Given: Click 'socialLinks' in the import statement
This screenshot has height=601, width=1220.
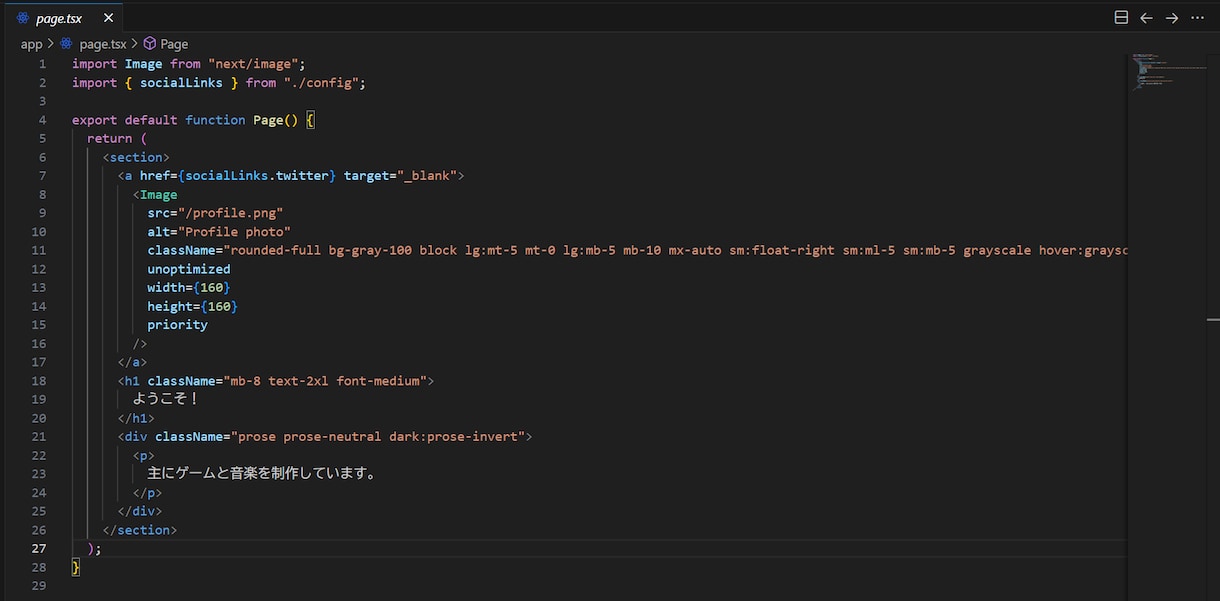Looking at the screenshot, I should (x=181, y=83).
